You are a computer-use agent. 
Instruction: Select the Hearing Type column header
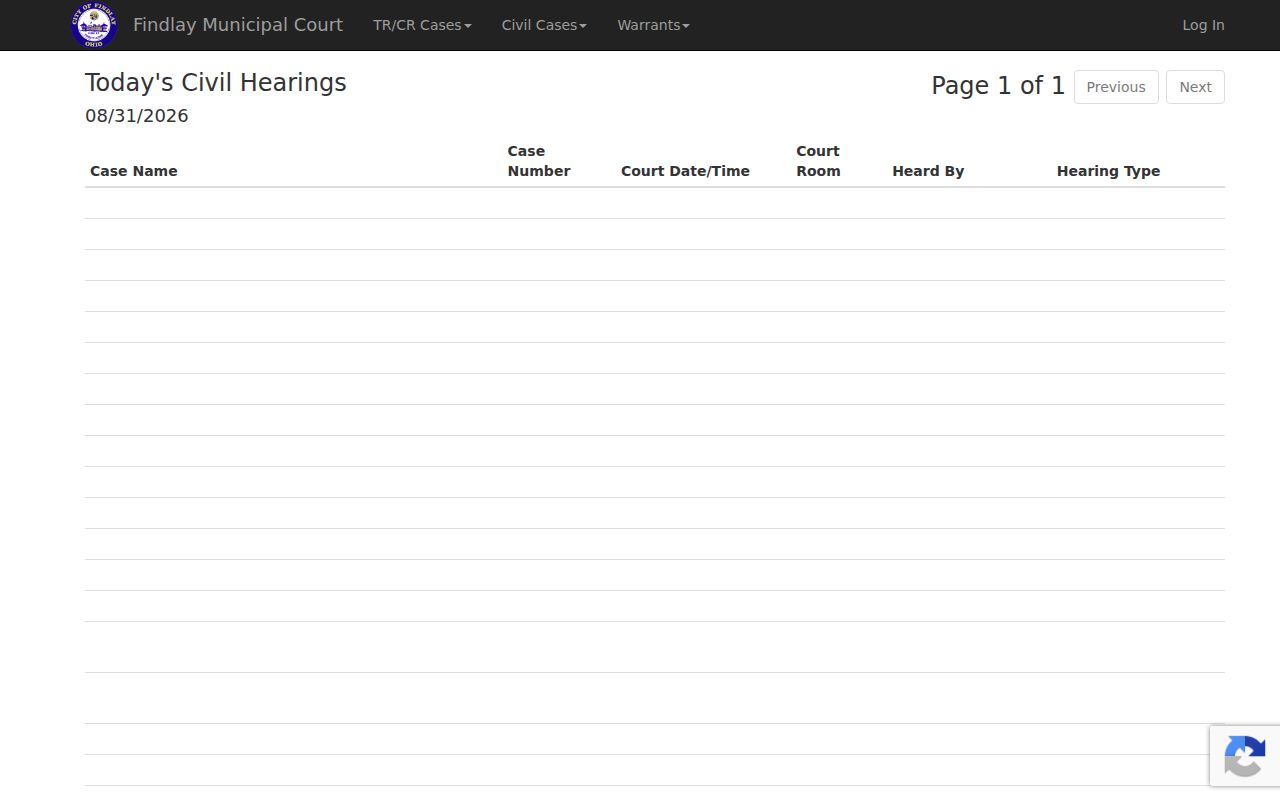1108,171
